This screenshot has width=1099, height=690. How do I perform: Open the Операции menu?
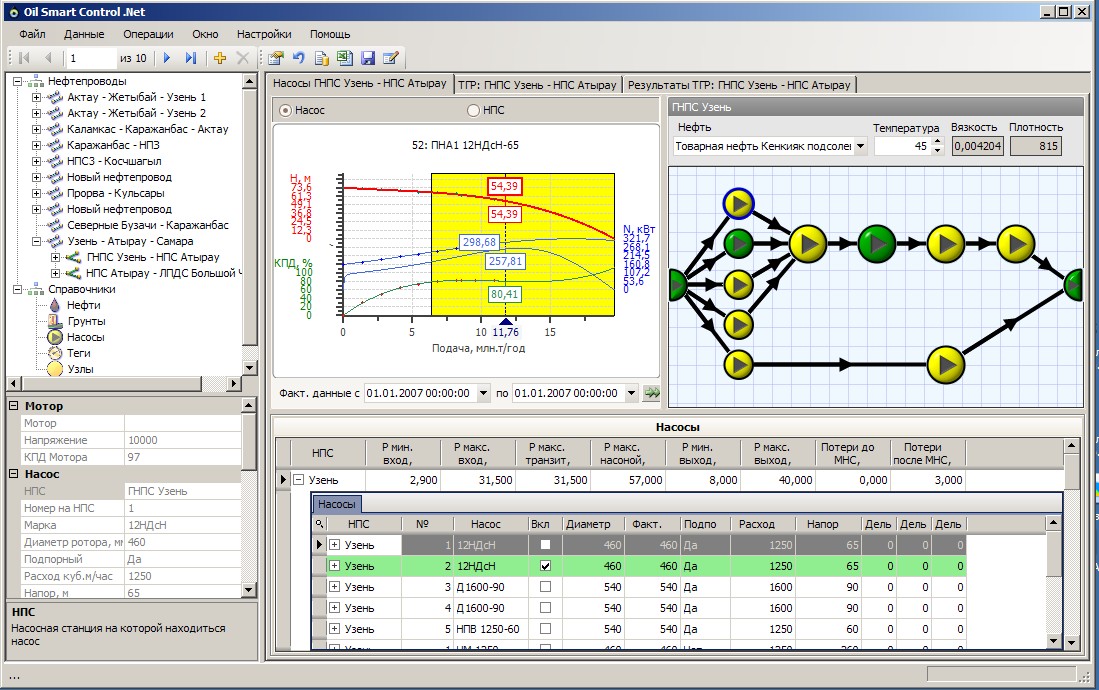click(x=148, y=34)
